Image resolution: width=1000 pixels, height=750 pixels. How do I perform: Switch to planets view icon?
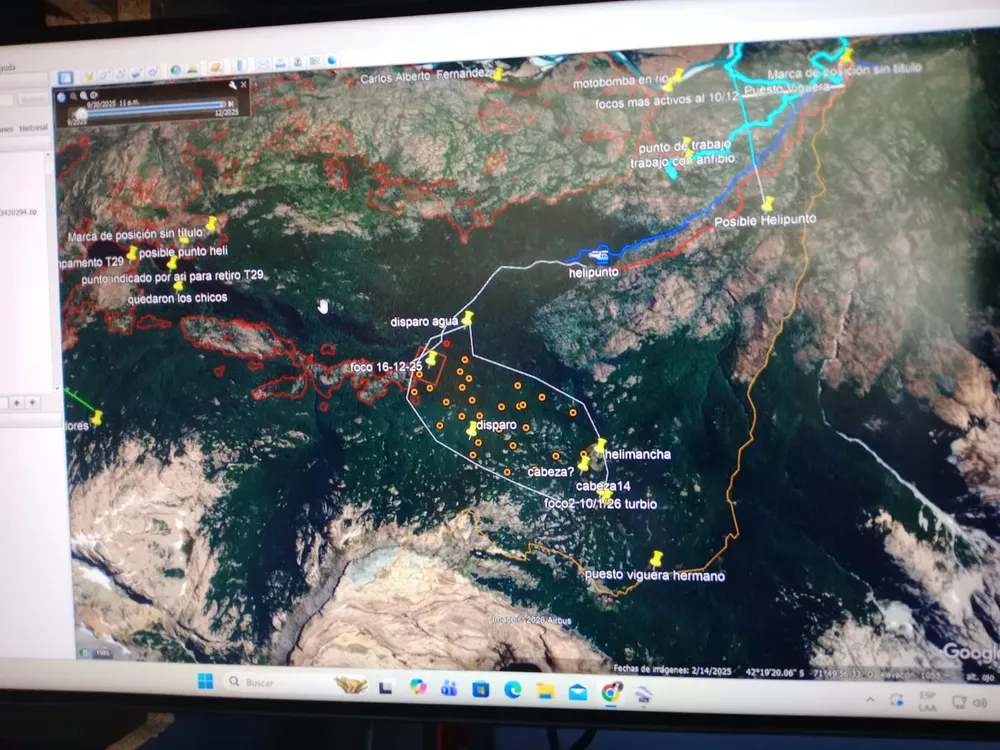pos(215,68)
